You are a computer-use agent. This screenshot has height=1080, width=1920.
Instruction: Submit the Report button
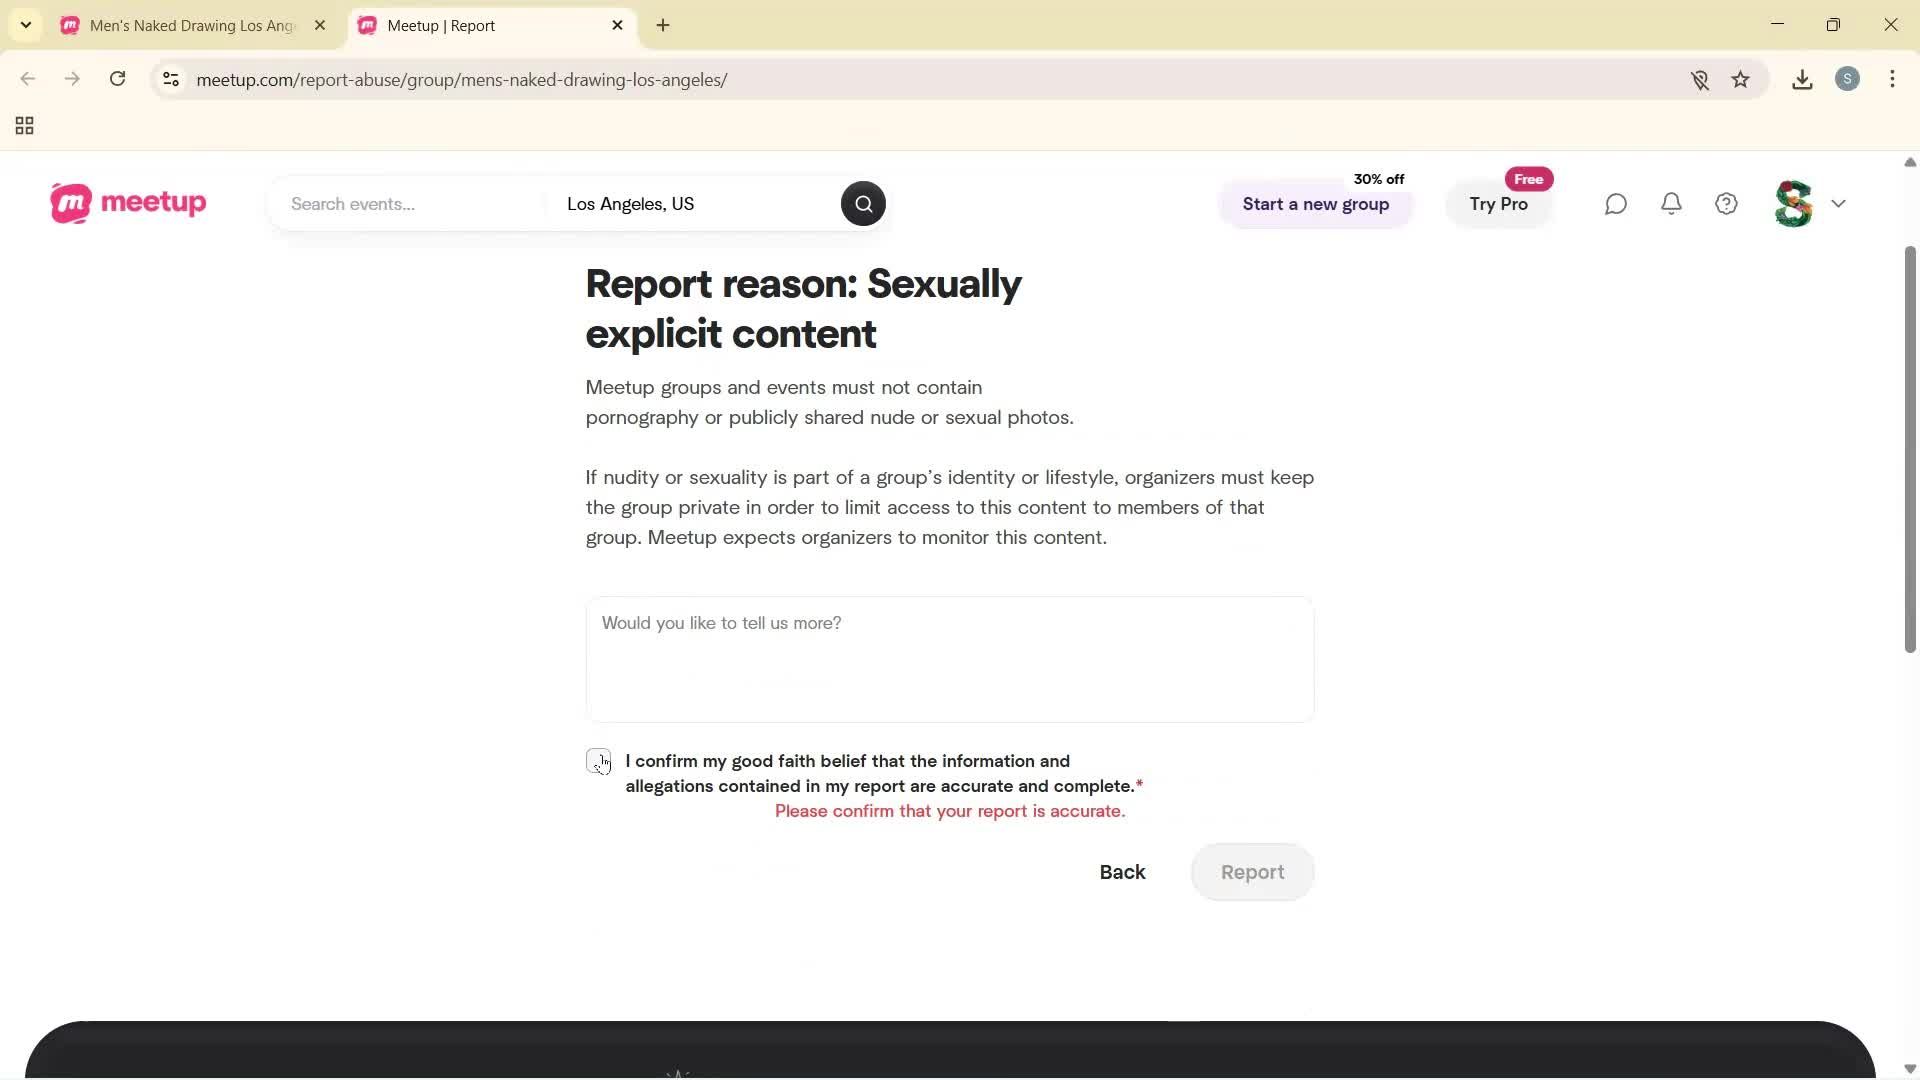coord(1252,871)
